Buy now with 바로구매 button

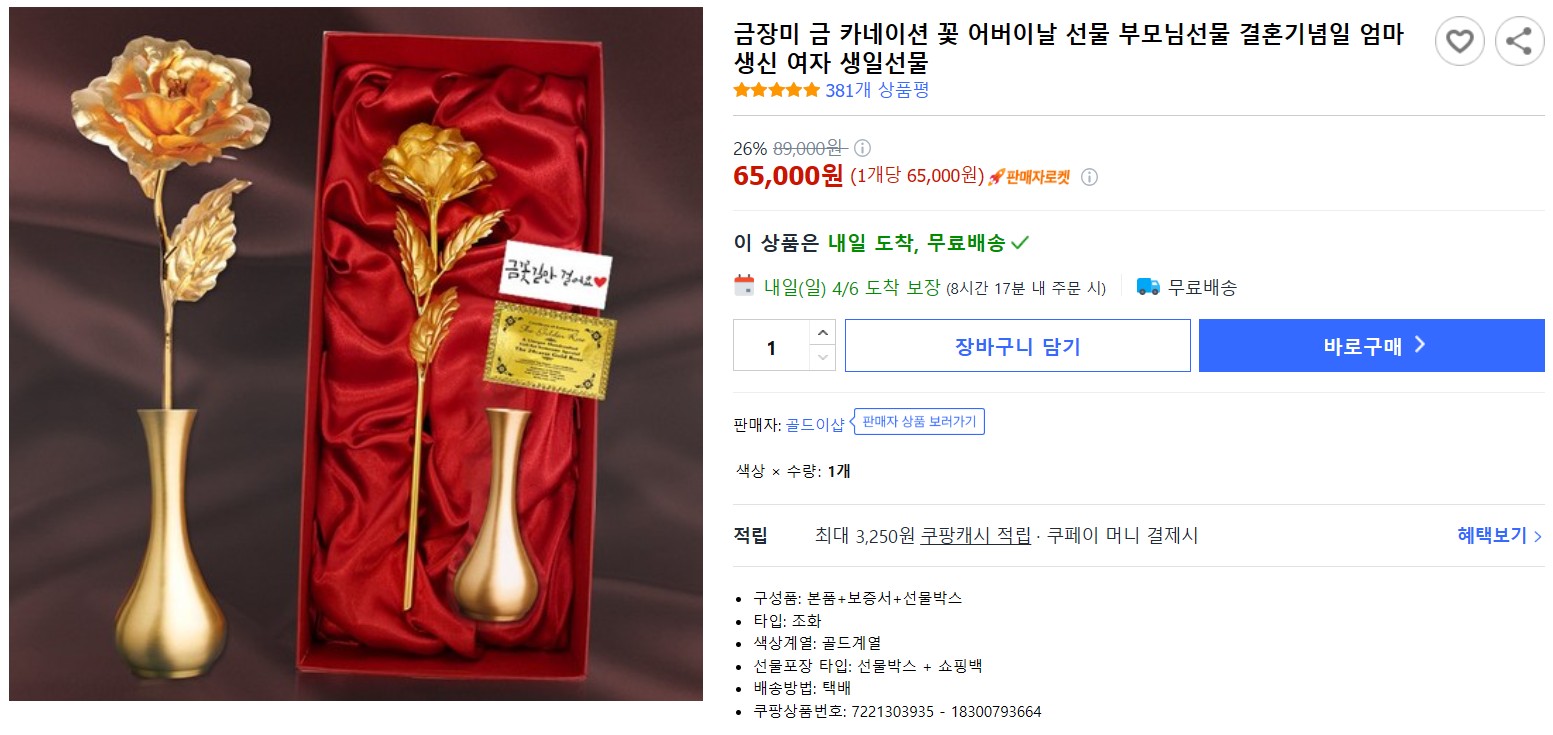tap(1372, 346)
